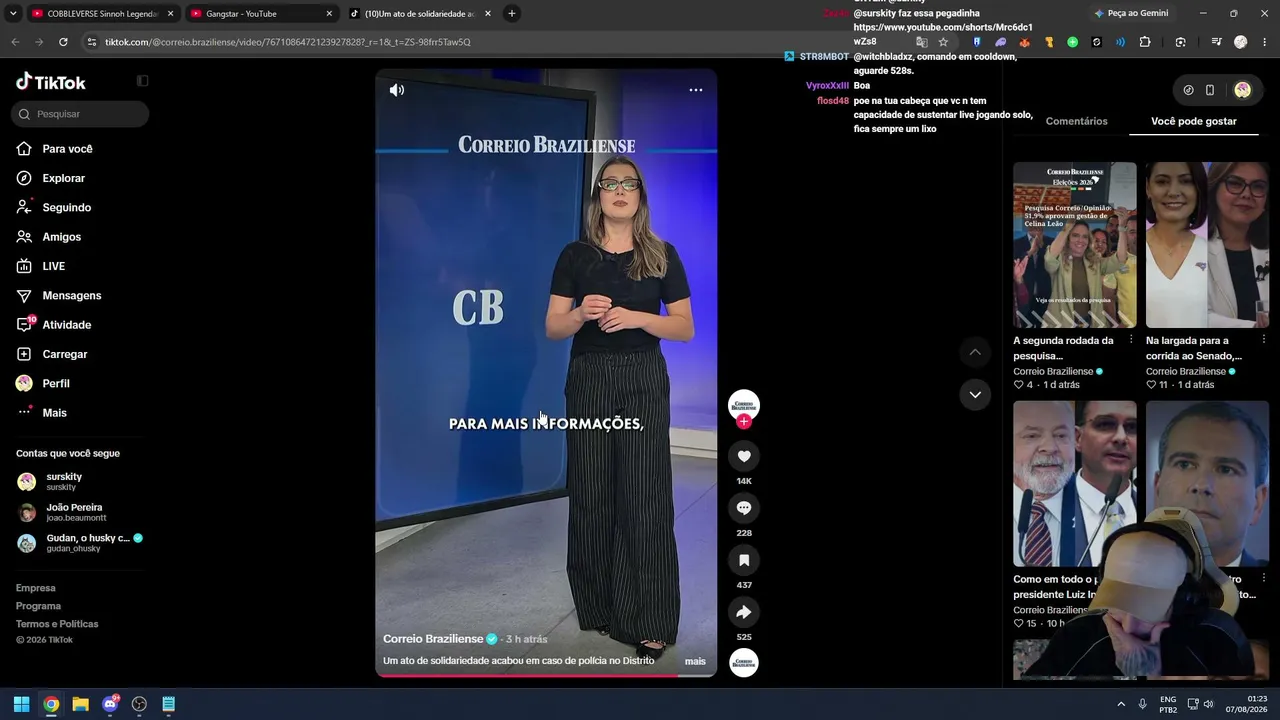Open Correio Braziliense profile from video caption
The height and width of the screenshot is (720, 1280).
tap(433, 639)
